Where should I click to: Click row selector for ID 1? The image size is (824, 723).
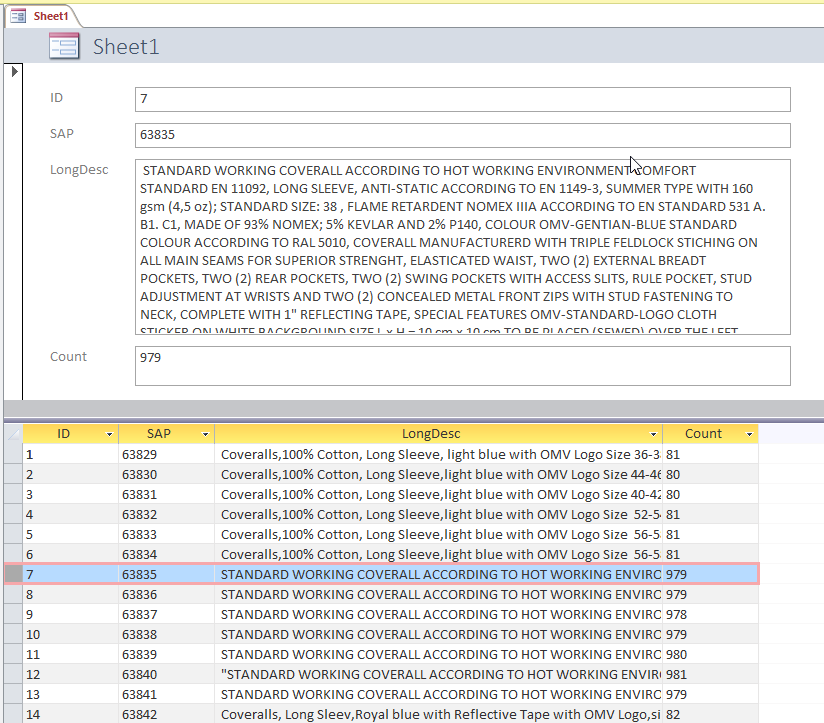pos(14,455)
